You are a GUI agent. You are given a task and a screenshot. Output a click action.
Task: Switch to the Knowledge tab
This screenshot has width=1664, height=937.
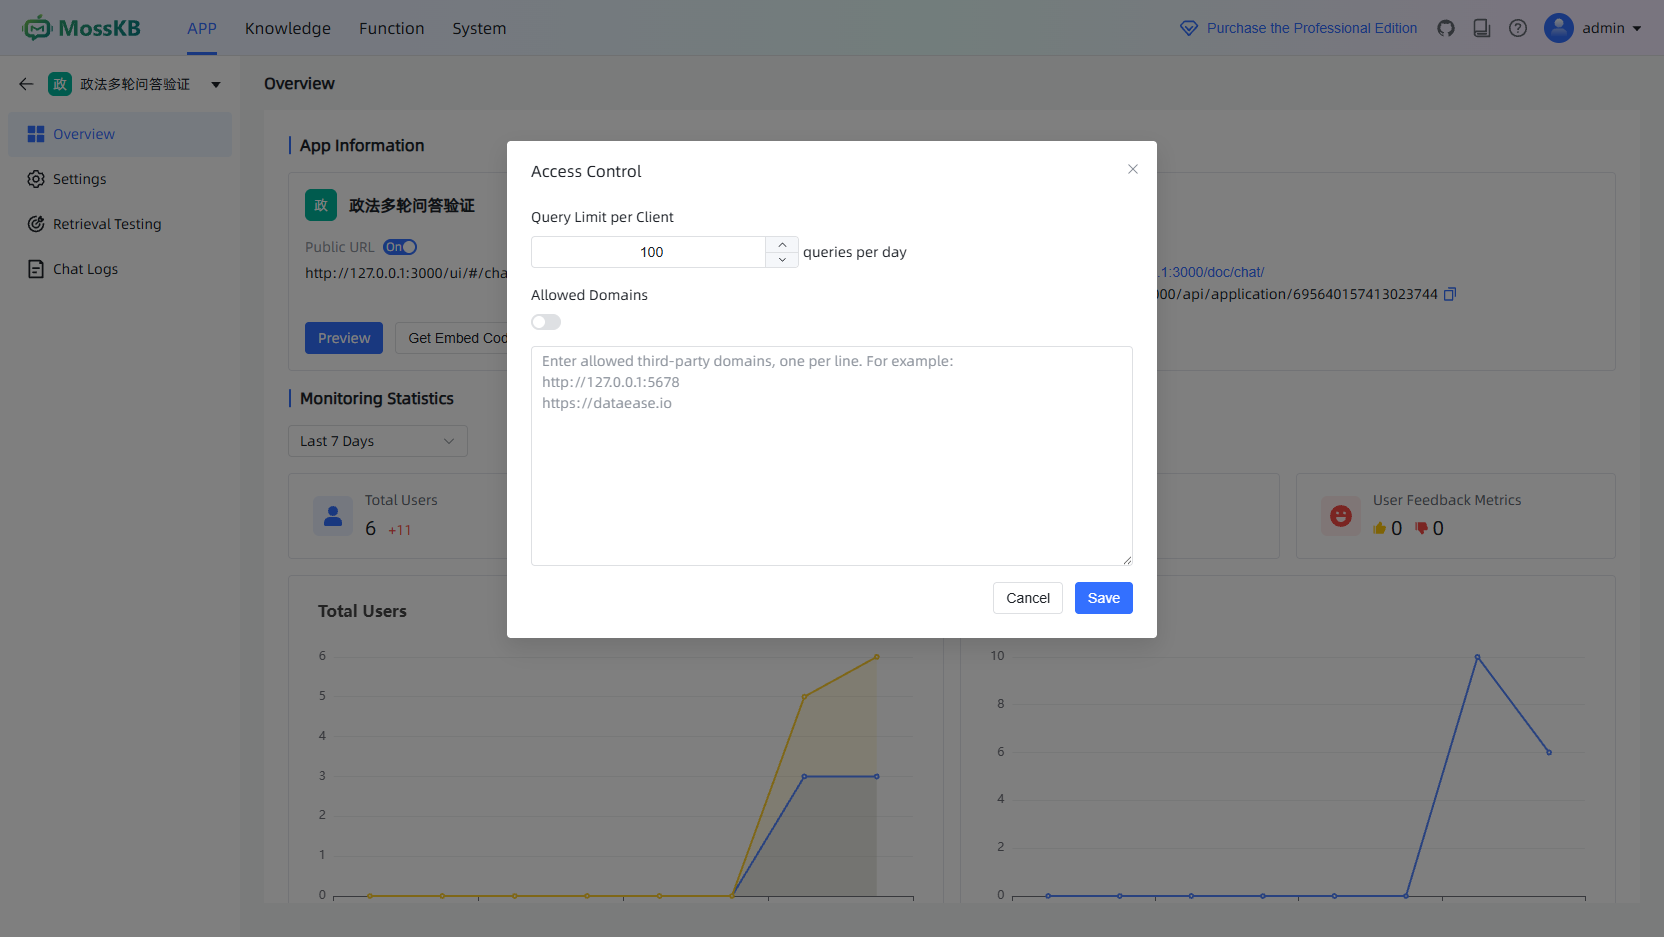[x=288, y=28]
